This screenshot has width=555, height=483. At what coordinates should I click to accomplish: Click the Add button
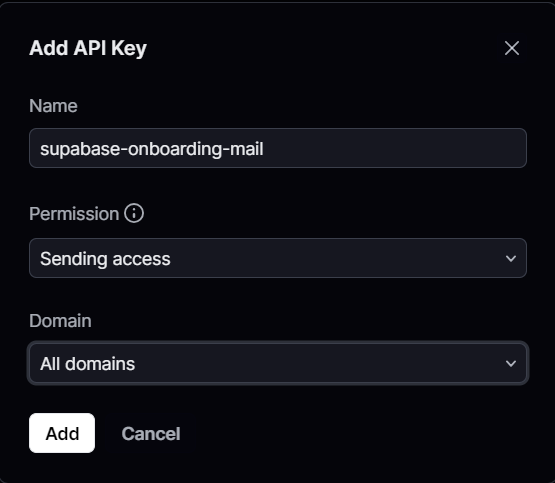coord(62,433)
